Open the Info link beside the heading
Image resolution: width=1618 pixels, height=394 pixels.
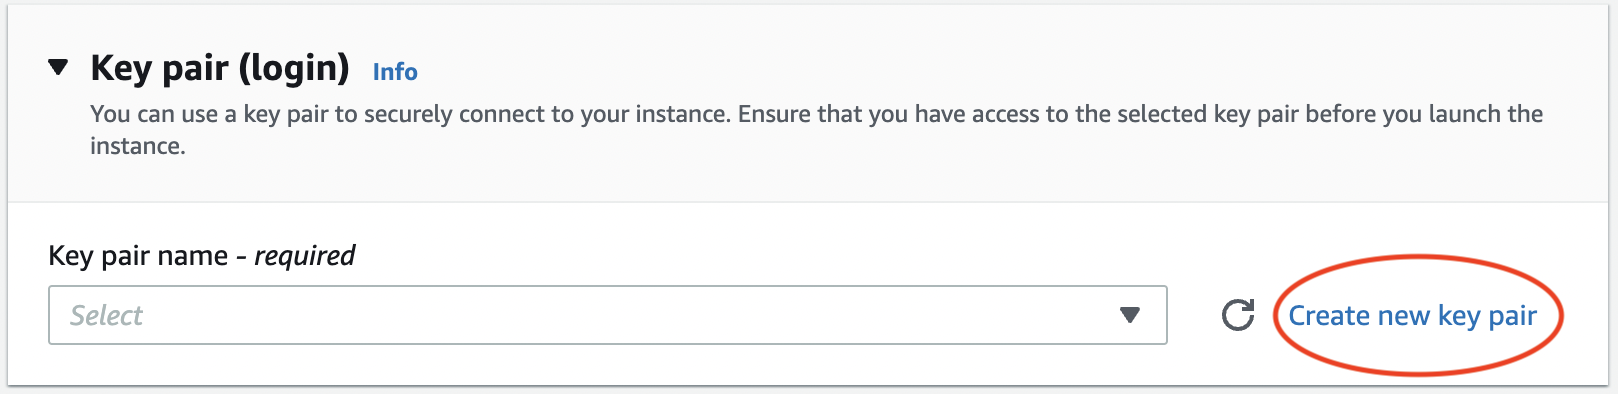[x=395, y=72]
